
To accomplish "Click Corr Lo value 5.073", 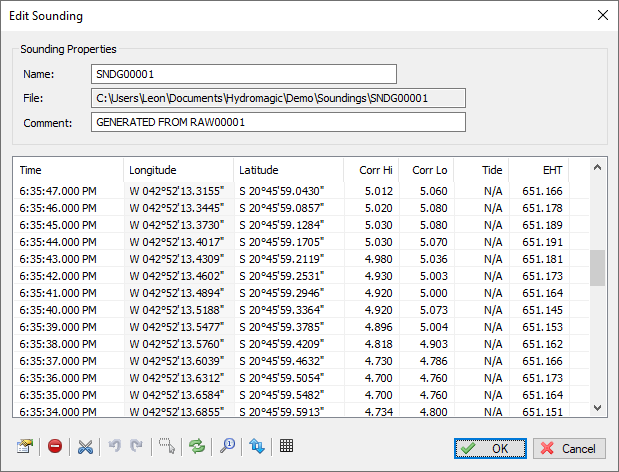I will 433,310.
